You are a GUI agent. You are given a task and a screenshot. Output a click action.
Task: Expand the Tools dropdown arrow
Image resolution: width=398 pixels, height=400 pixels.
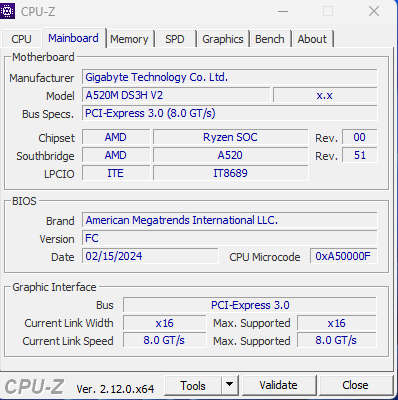(x=229, y=386)
